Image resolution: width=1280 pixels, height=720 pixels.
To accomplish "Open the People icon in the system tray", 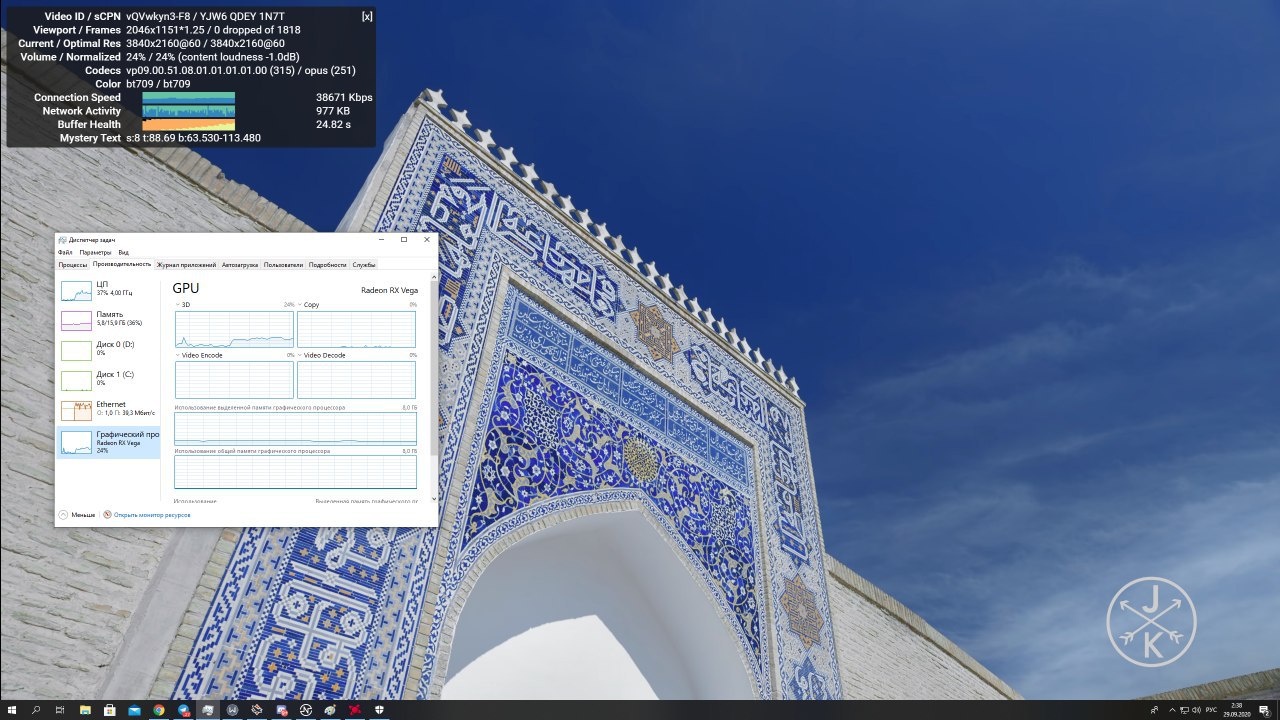I will 1154,710.
